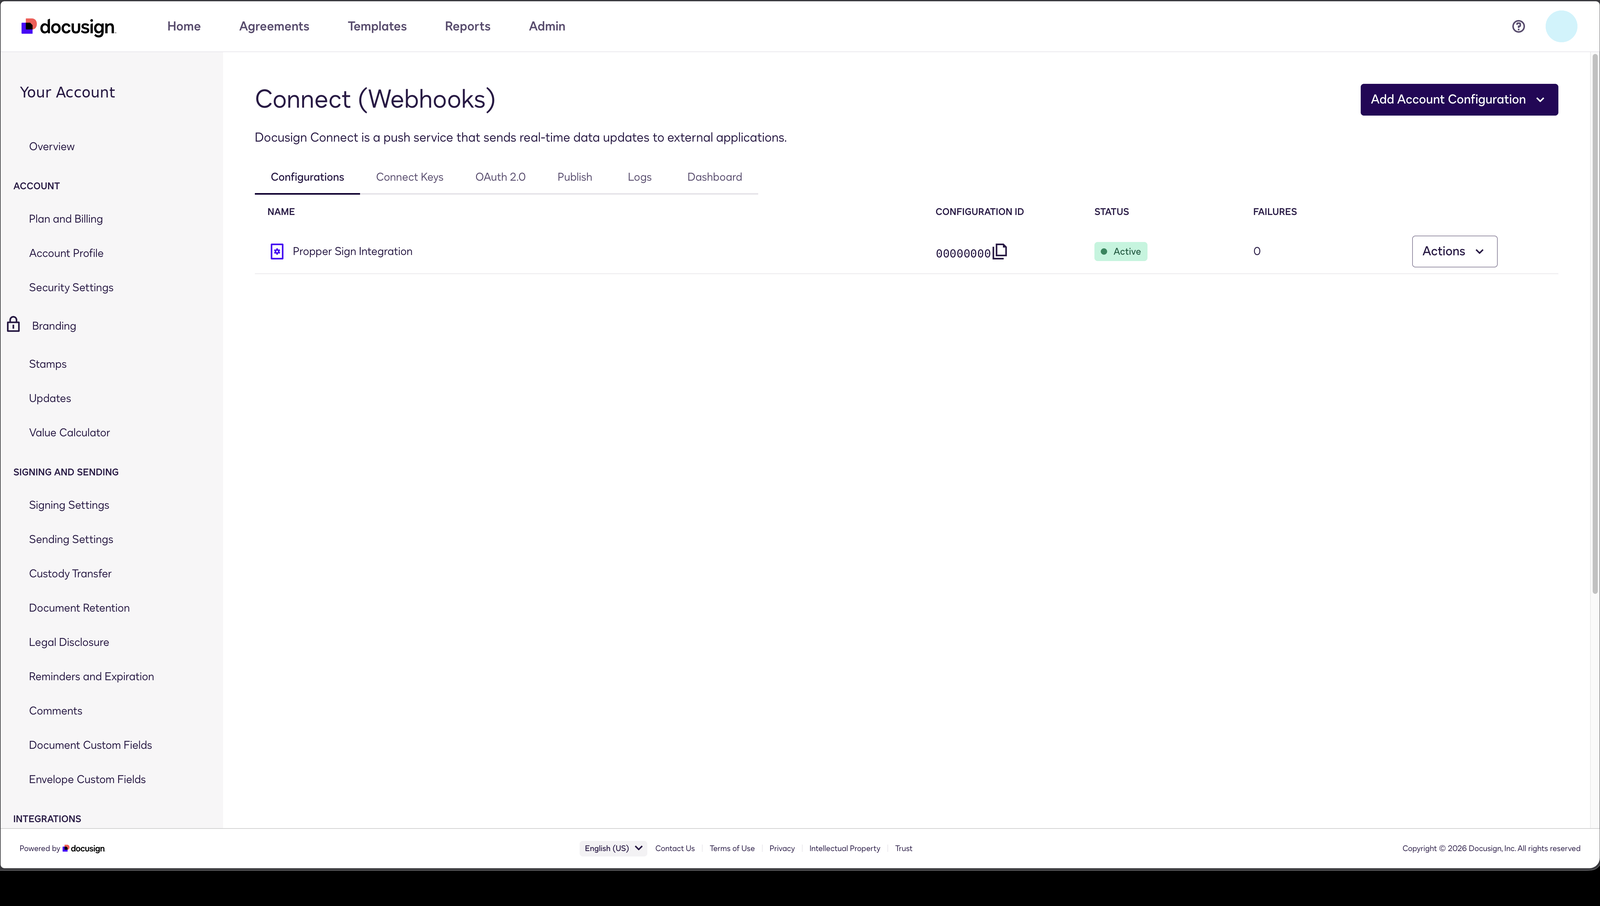Screen dimensions: 1600x906
Task: Open Signing Settings
Action: (69, 505)
